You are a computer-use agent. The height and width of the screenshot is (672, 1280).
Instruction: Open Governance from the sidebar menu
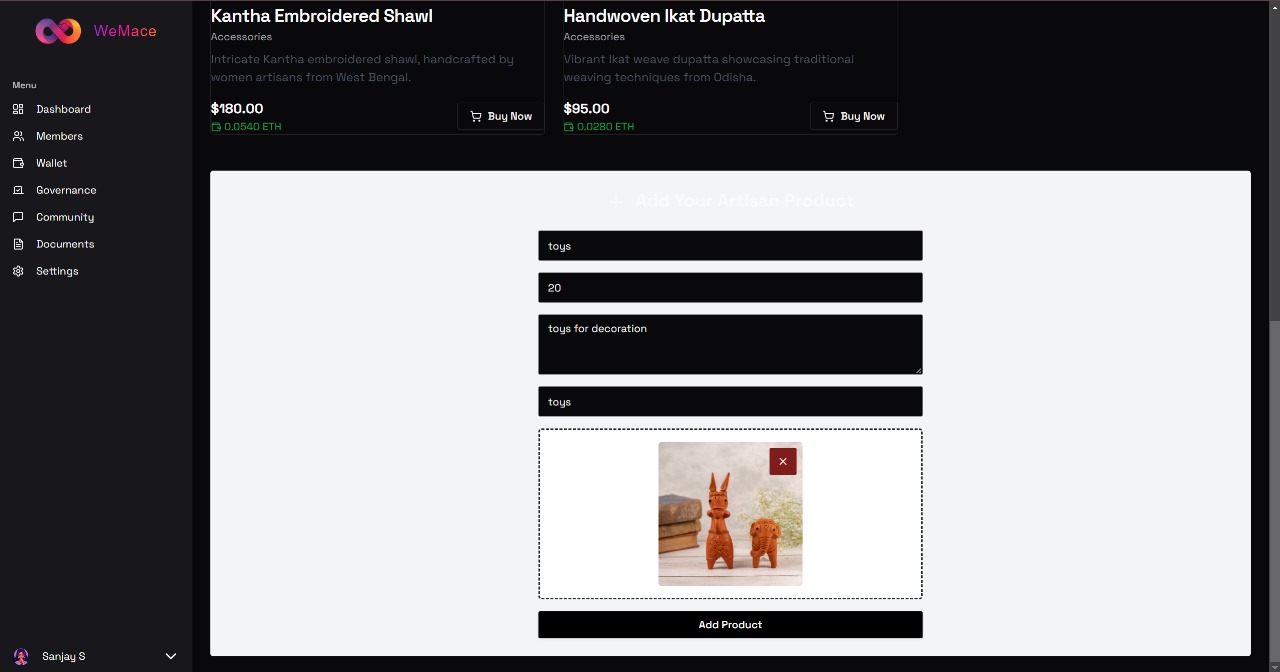tap(66, 190)
